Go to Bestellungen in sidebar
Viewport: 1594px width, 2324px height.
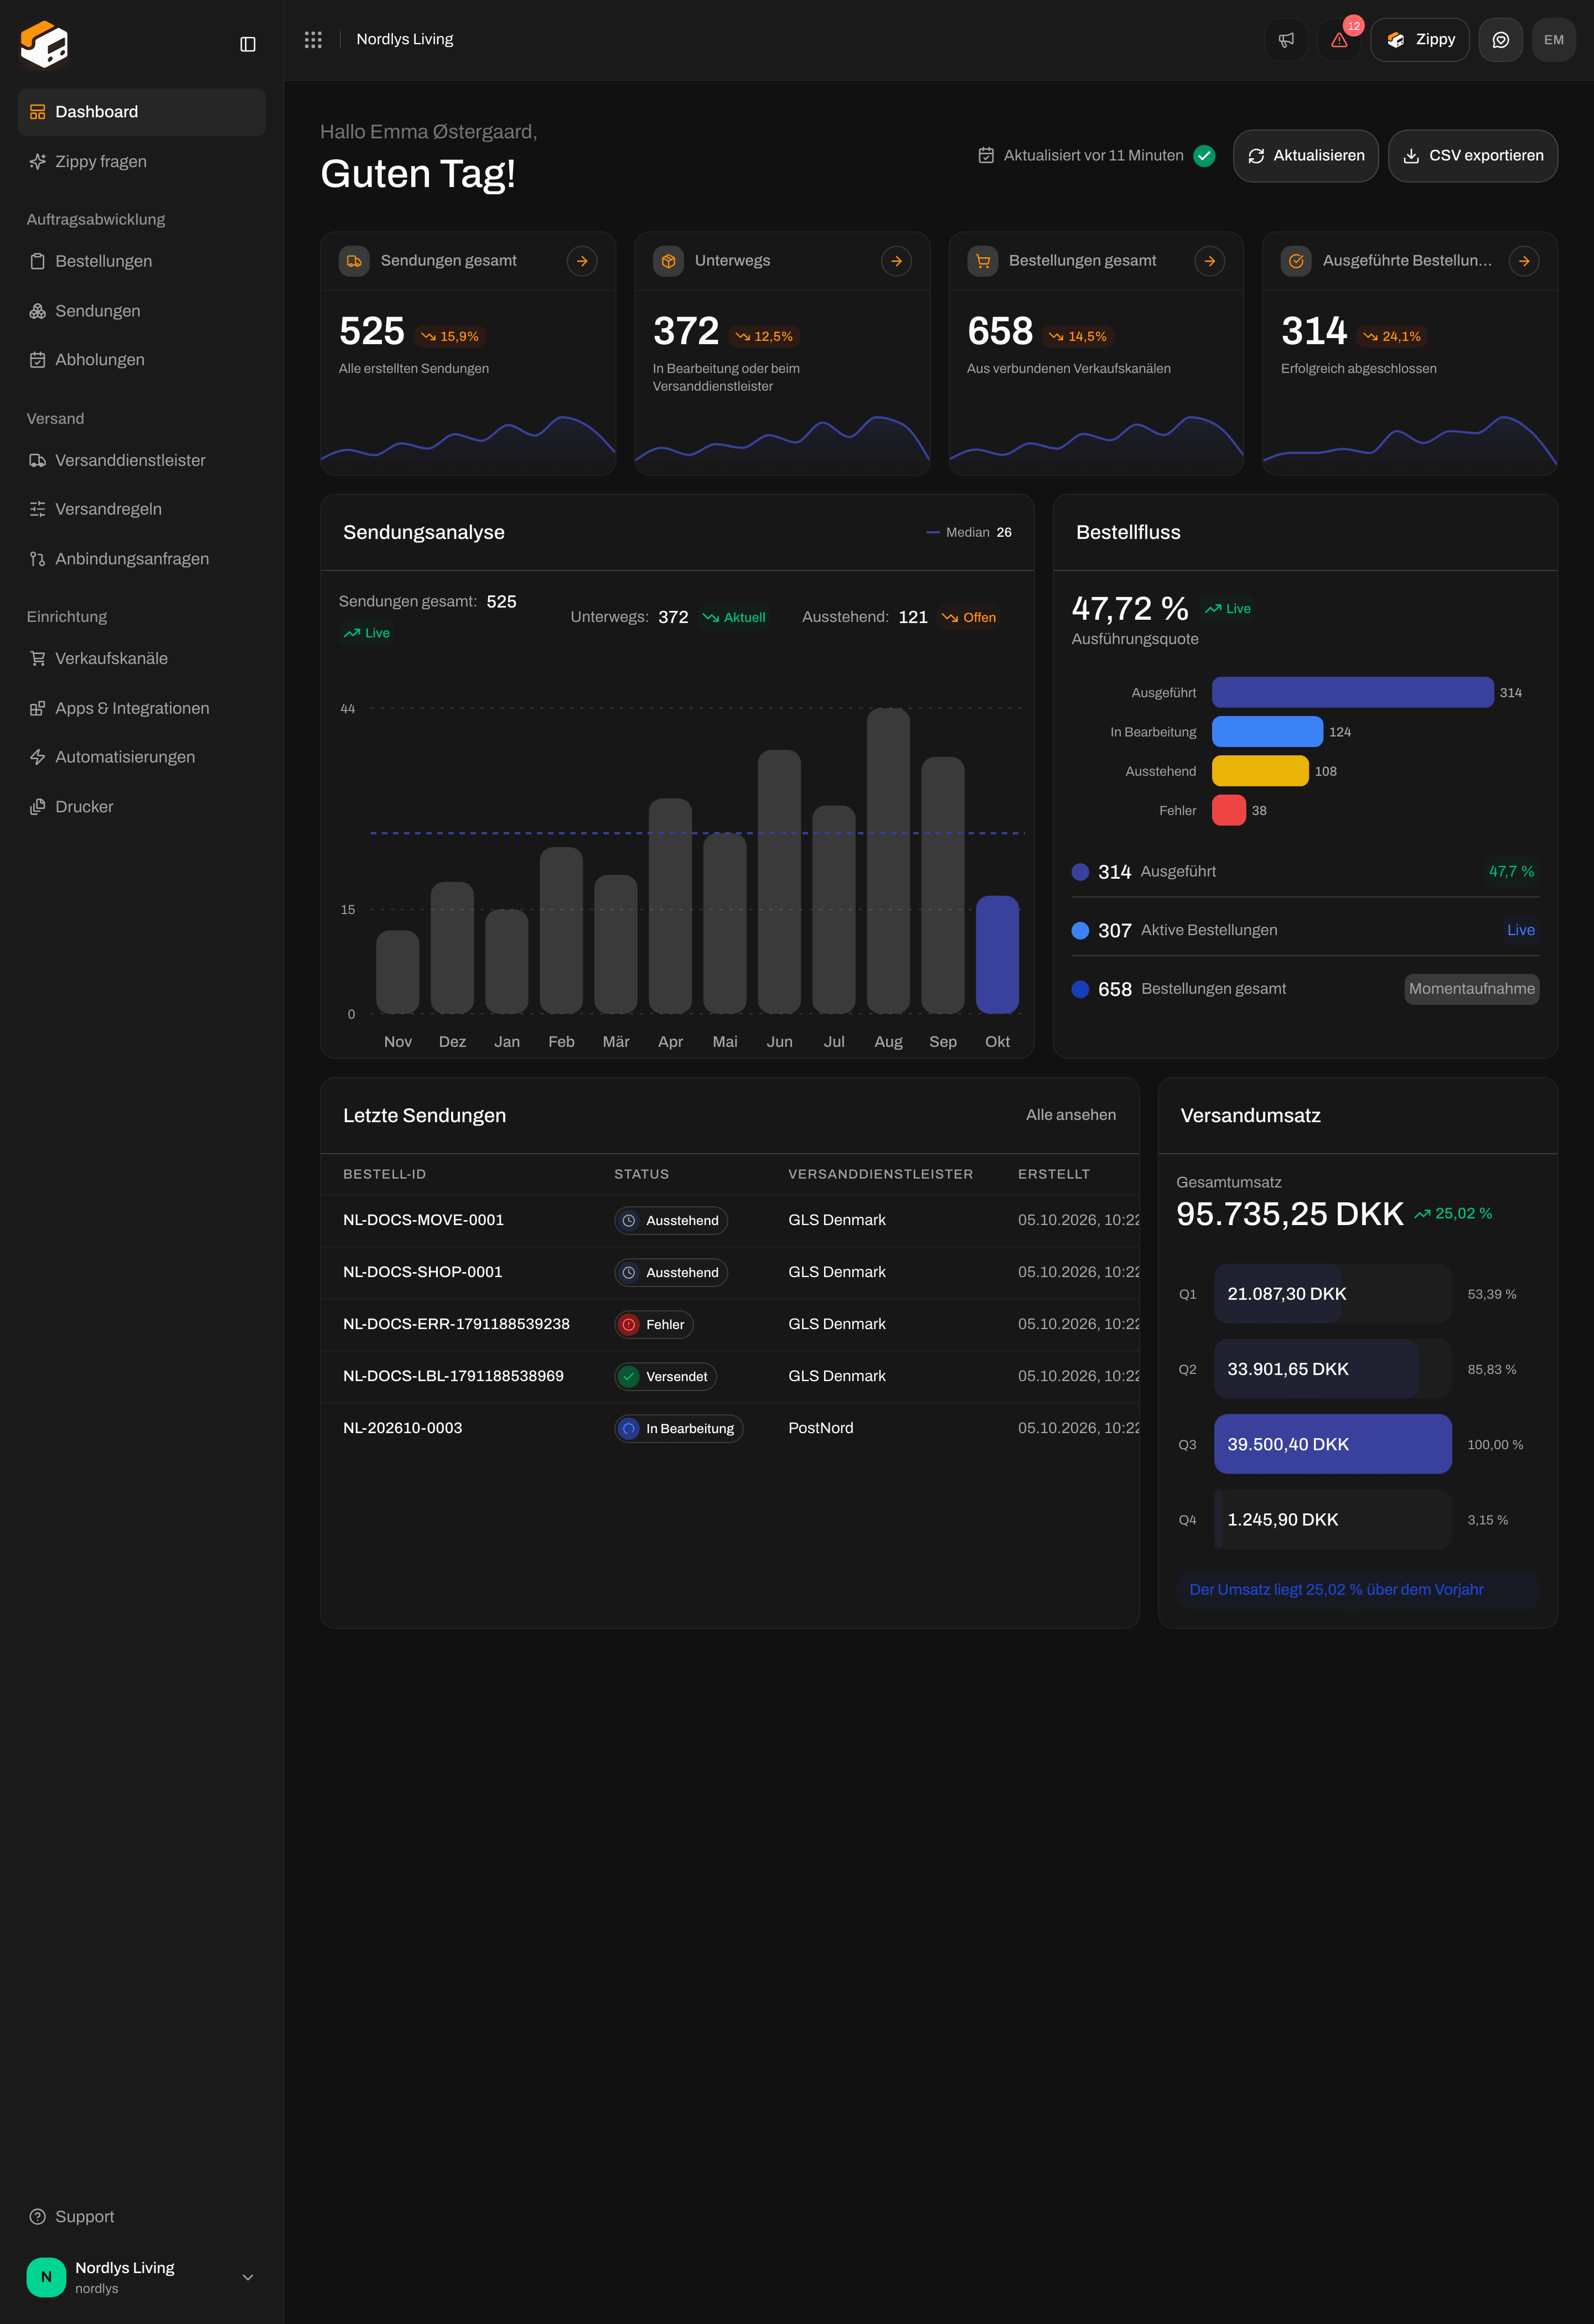pos(141,261)
